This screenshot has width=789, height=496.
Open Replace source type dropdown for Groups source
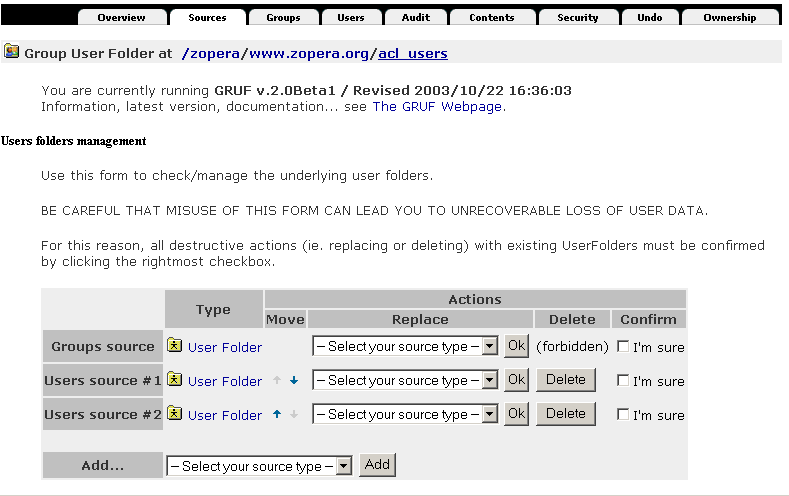tap(405, 347)
